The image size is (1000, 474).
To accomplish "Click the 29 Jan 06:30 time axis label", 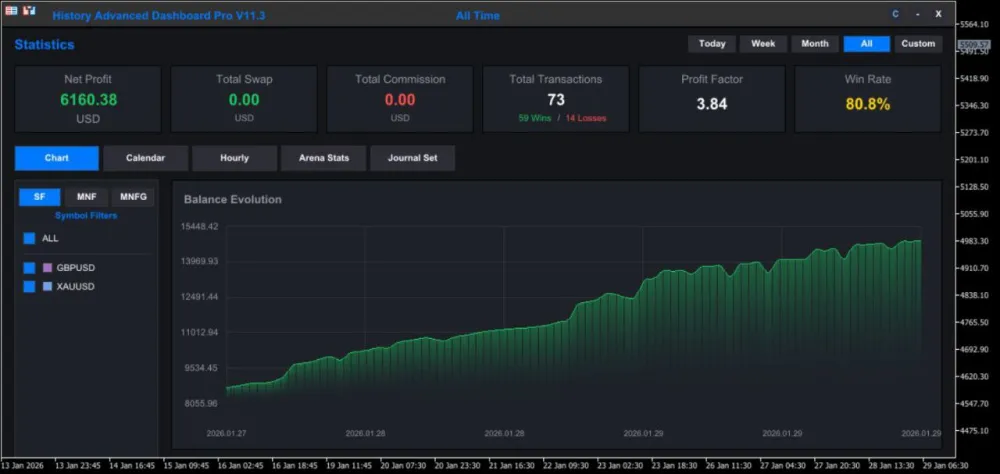I will 946,466.
